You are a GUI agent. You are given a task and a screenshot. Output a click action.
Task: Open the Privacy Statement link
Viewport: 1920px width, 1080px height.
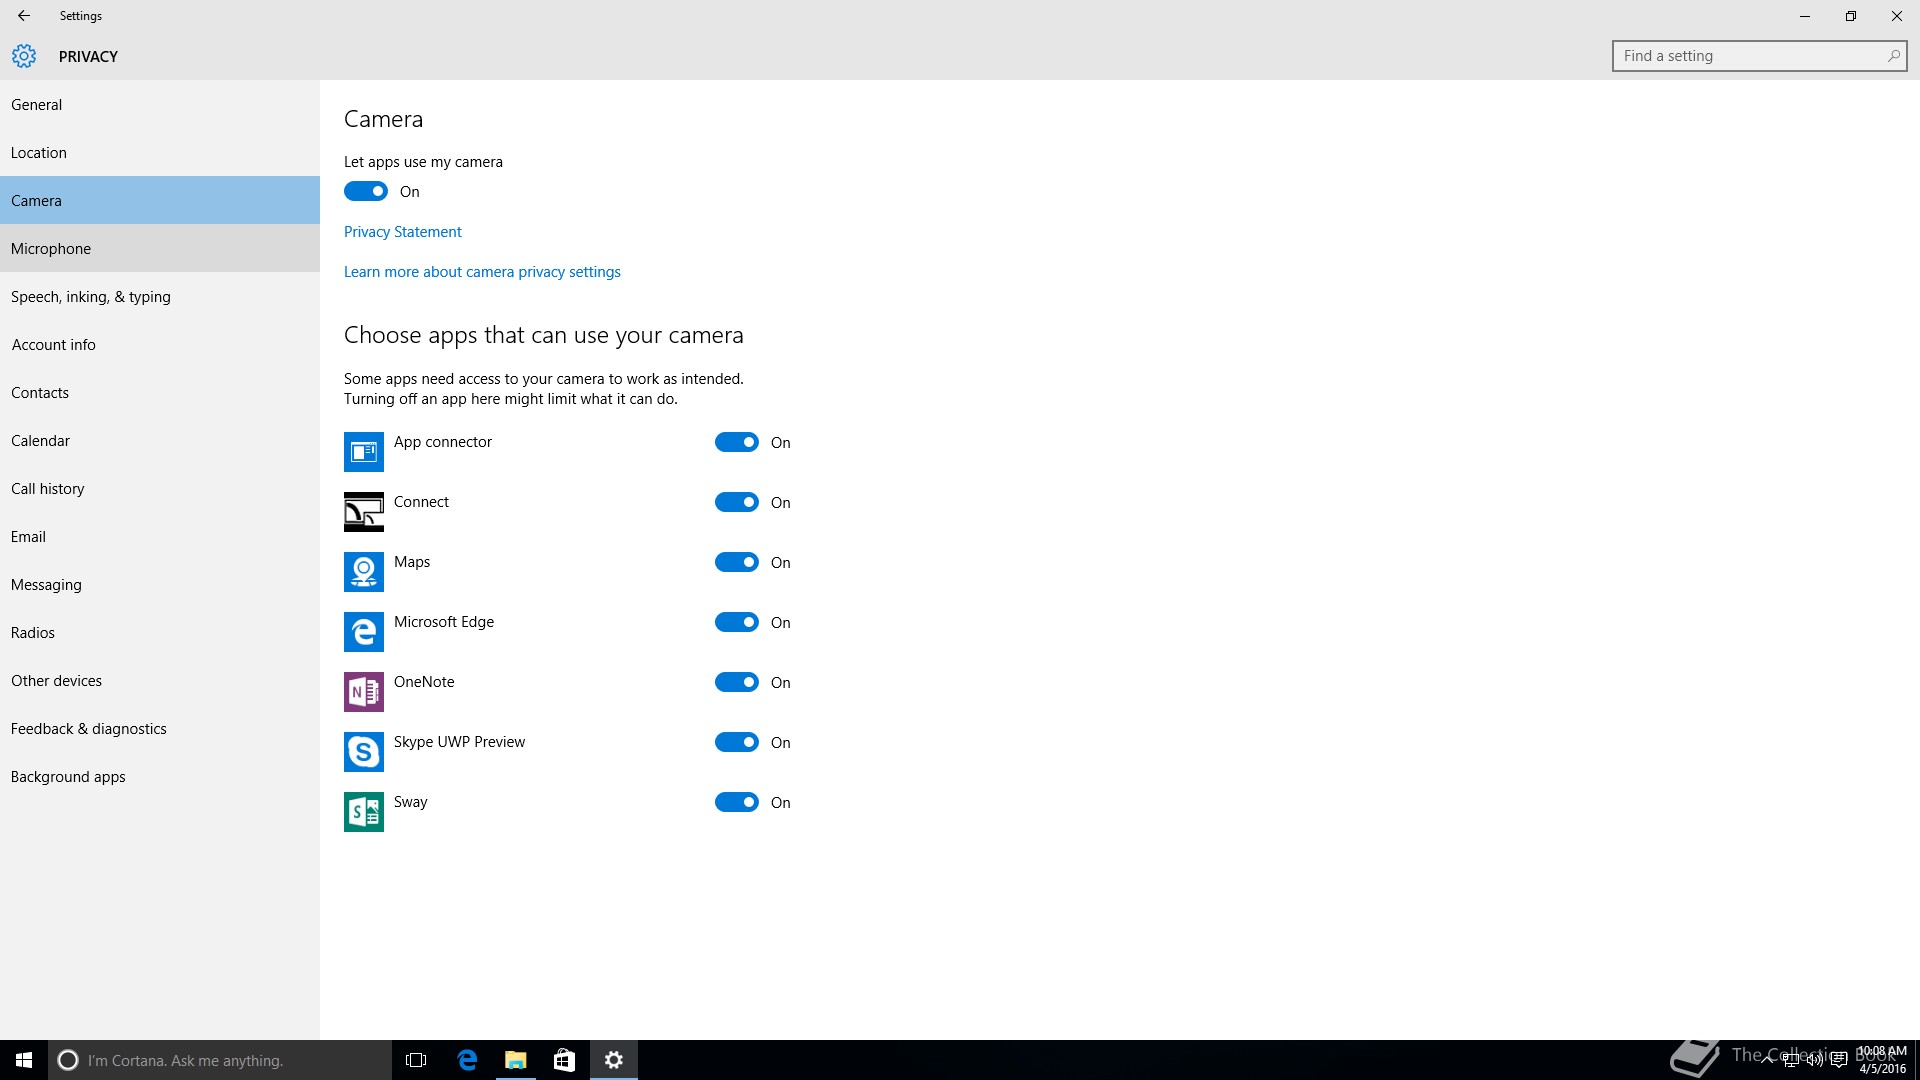402,231
